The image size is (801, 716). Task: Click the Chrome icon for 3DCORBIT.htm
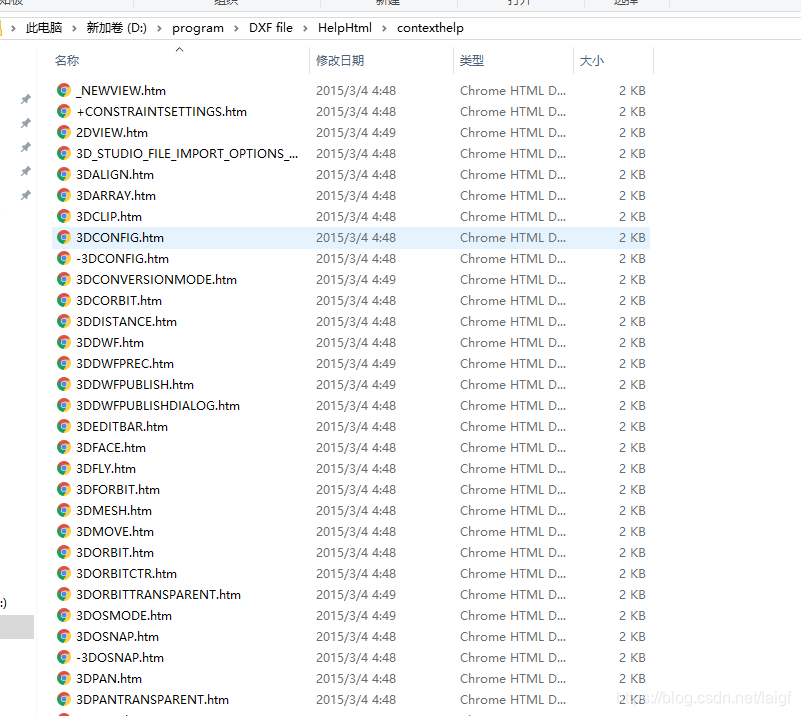[64, 300]
